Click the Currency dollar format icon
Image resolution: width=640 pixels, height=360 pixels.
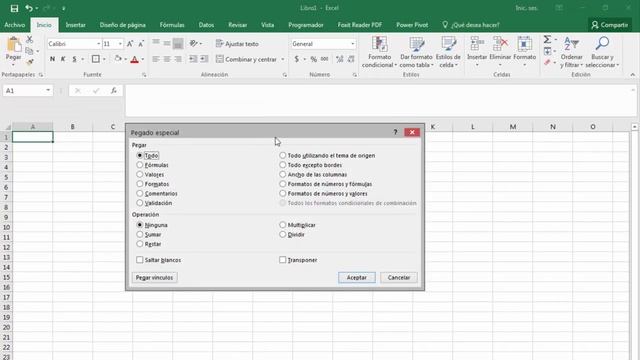coord(297,59)
